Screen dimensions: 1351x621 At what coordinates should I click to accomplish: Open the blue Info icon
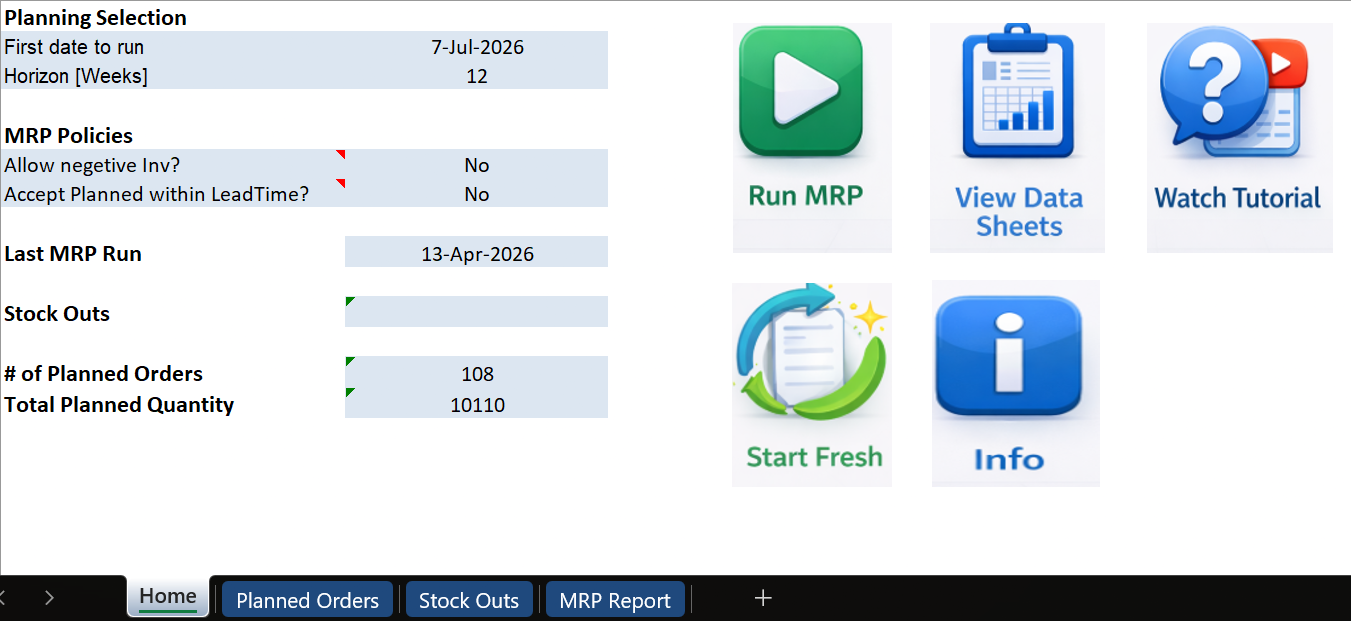click(x=1008, y=360)
